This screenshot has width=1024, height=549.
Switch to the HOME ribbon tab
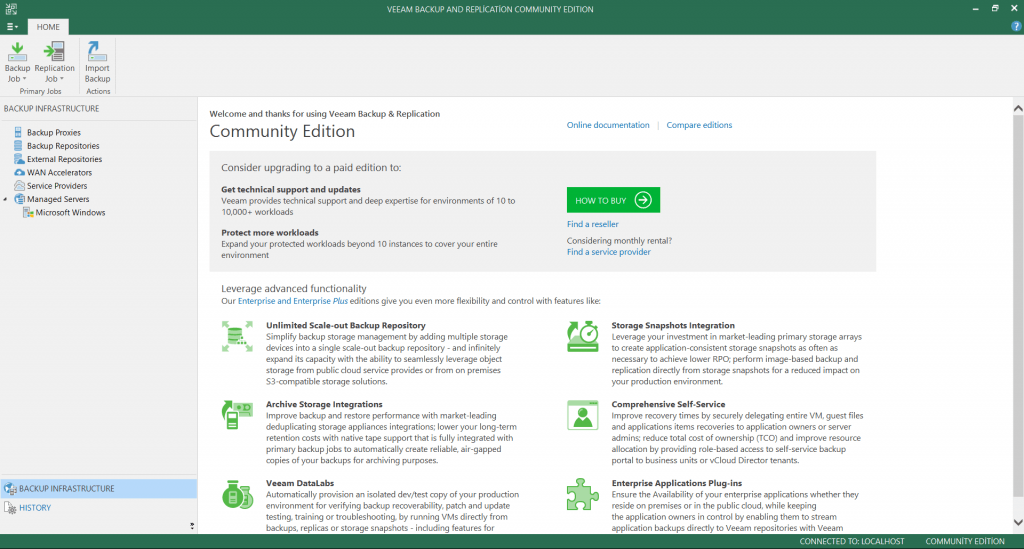[x=48, y=27]
